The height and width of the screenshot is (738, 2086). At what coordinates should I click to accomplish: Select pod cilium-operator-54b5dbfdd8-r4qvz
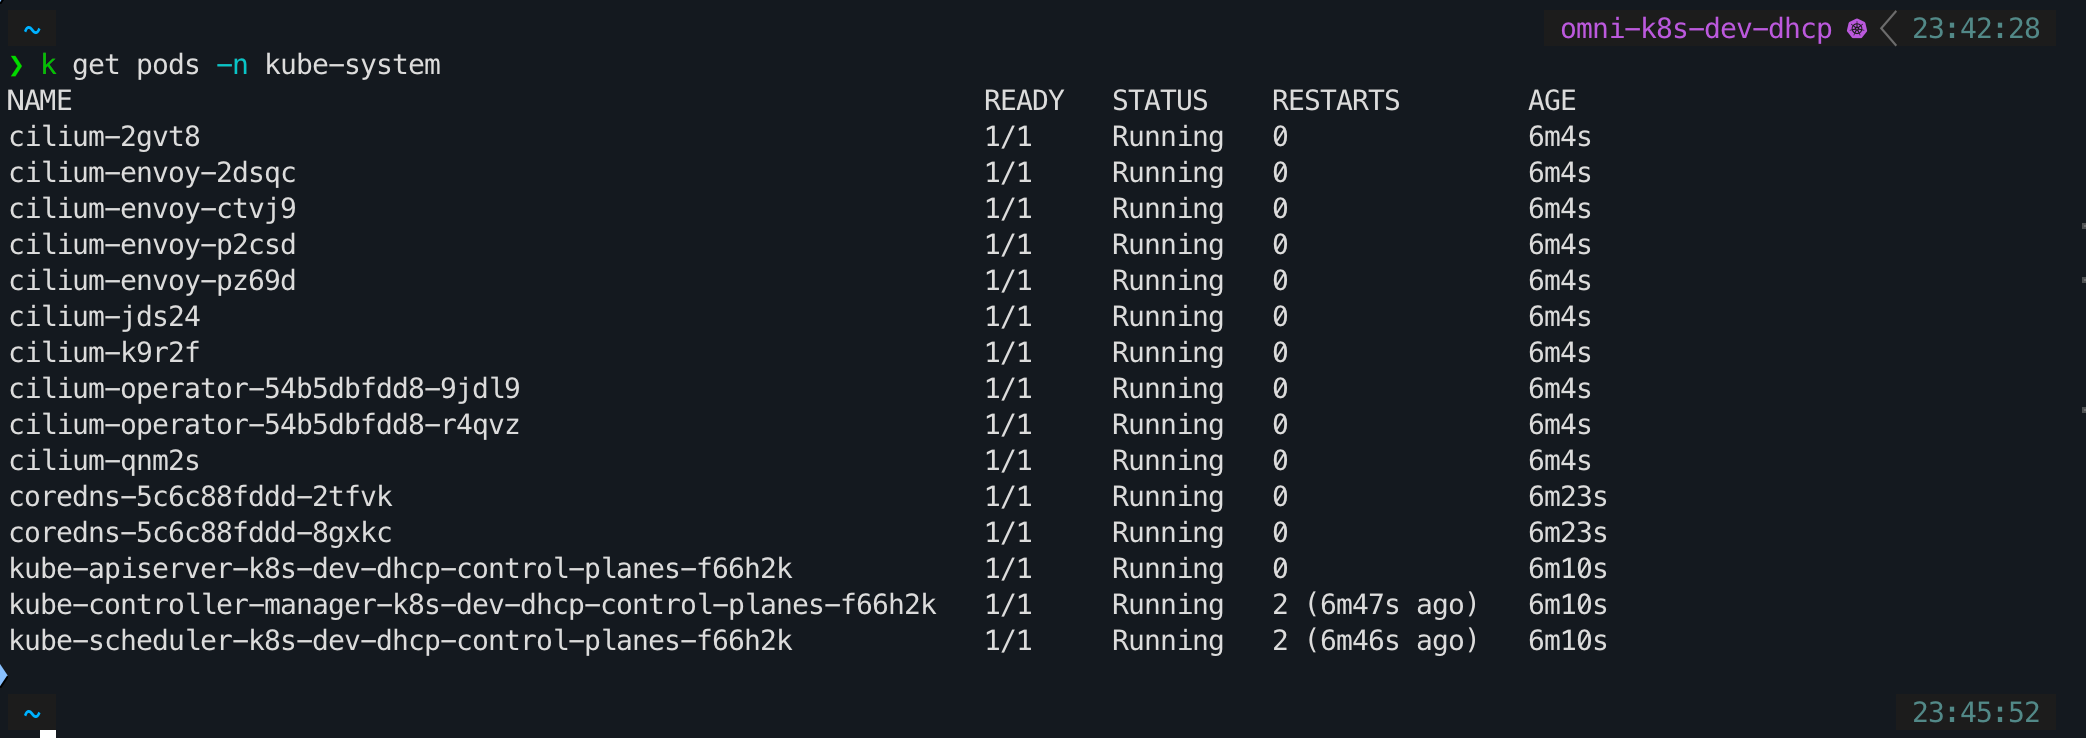pyautogui.click(x=264, y=425)
